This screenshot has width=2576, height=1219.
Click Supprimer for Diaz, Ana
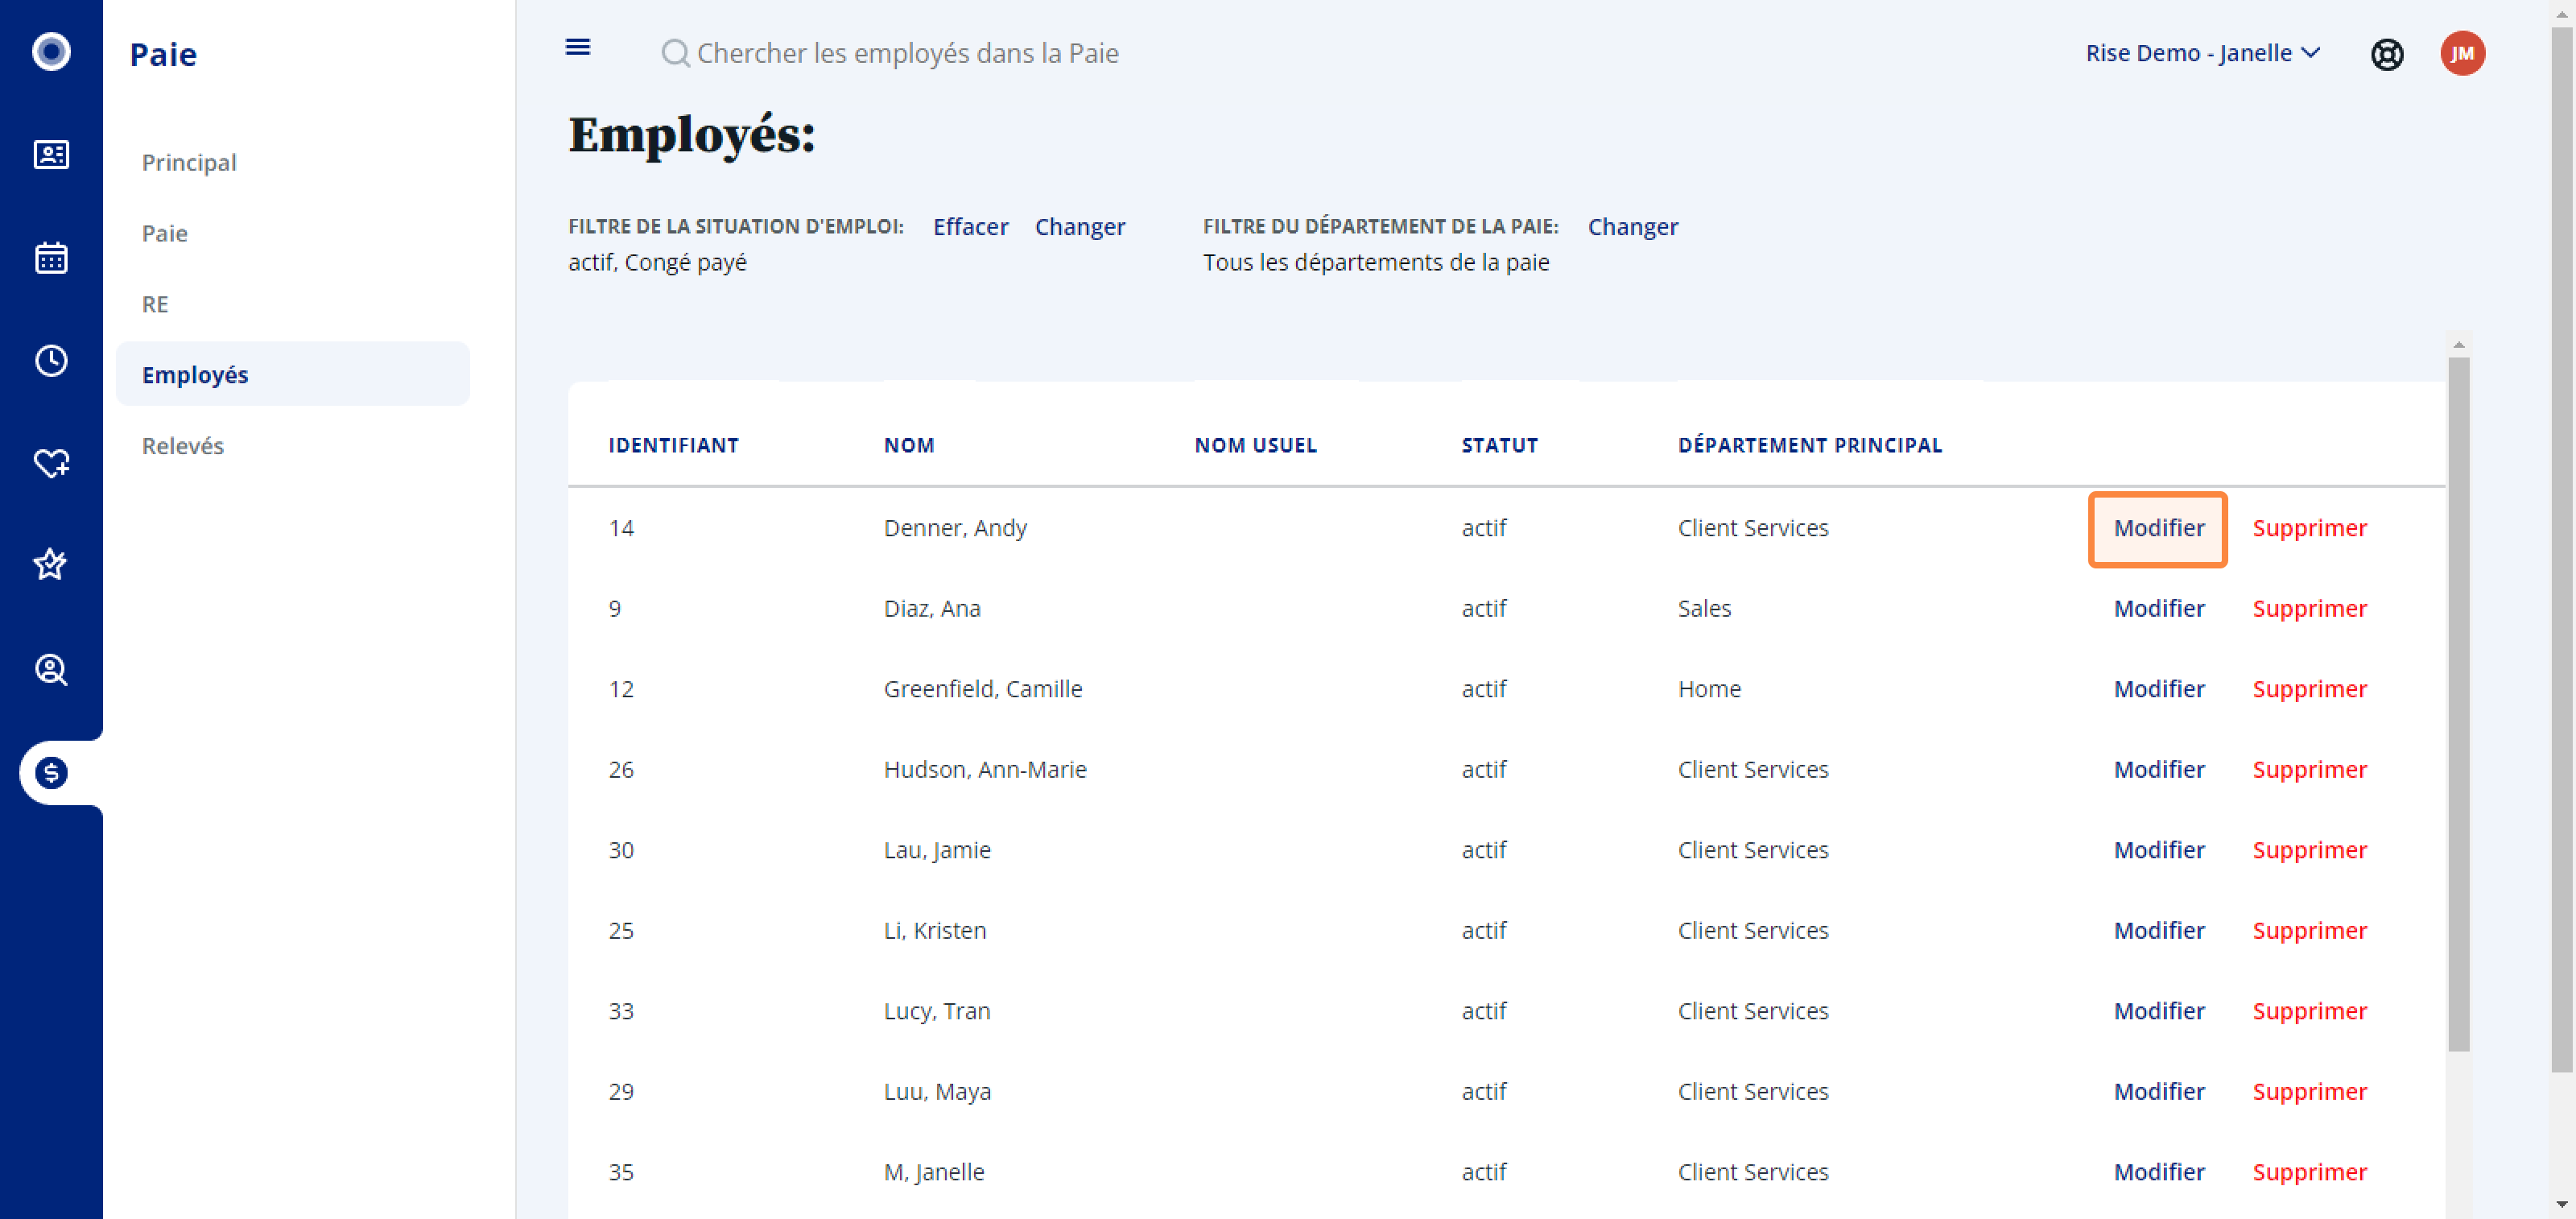(2309, 609)
